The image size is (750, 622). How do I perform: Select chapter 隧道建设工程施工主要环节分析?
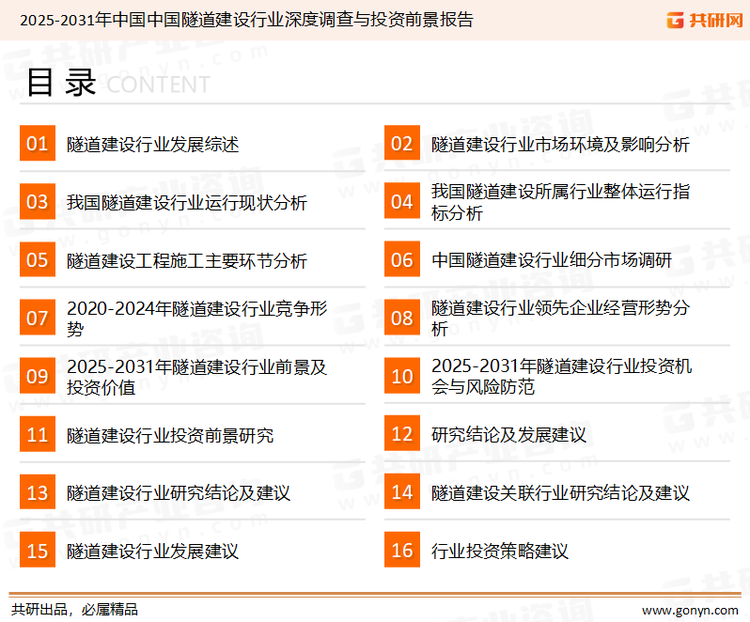tap(187, 261)
